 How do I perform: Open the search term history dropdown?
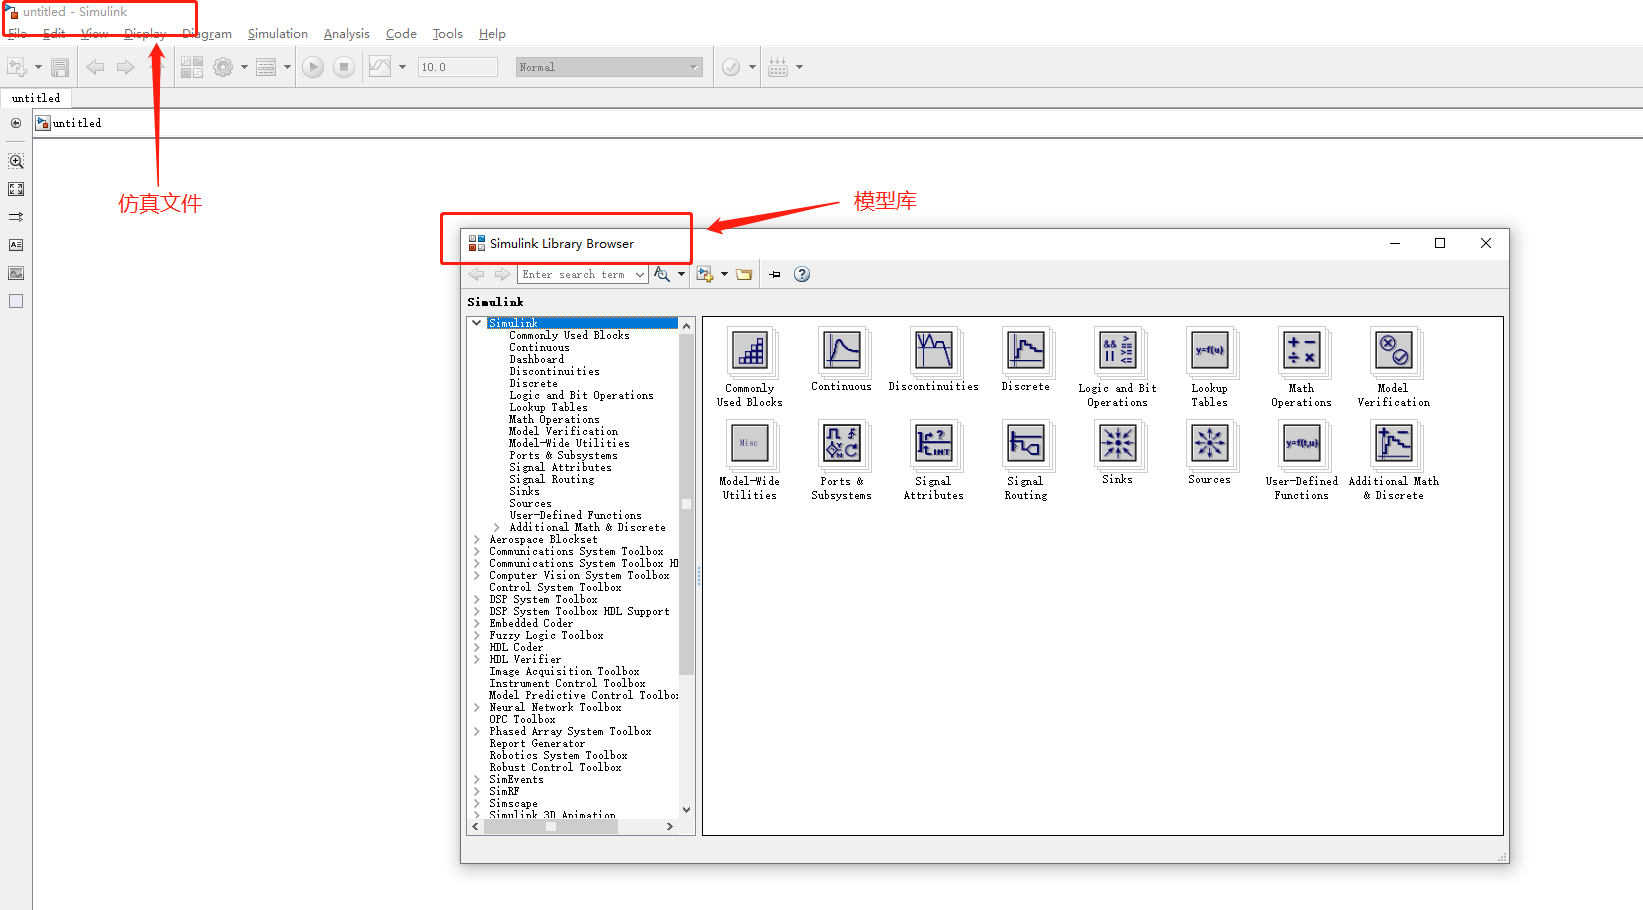640,274
